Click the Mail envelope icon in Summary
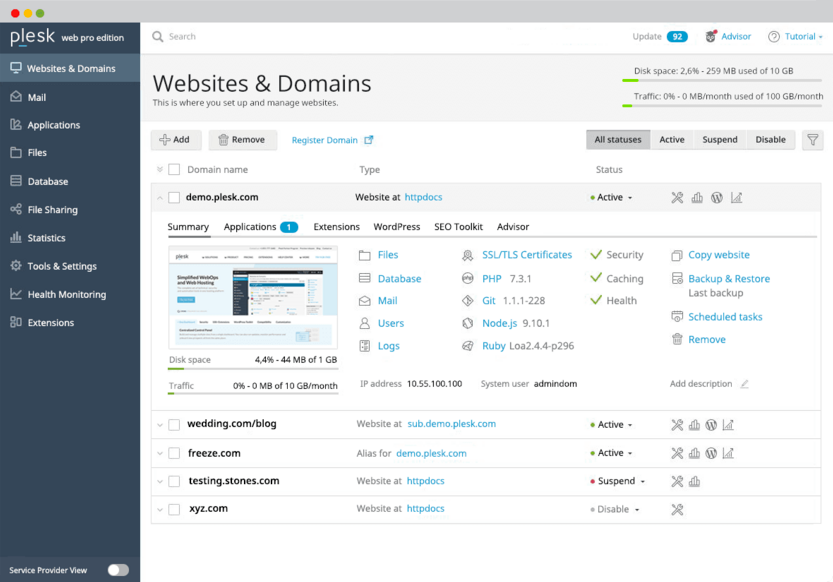833x582 pixels. 364,301
